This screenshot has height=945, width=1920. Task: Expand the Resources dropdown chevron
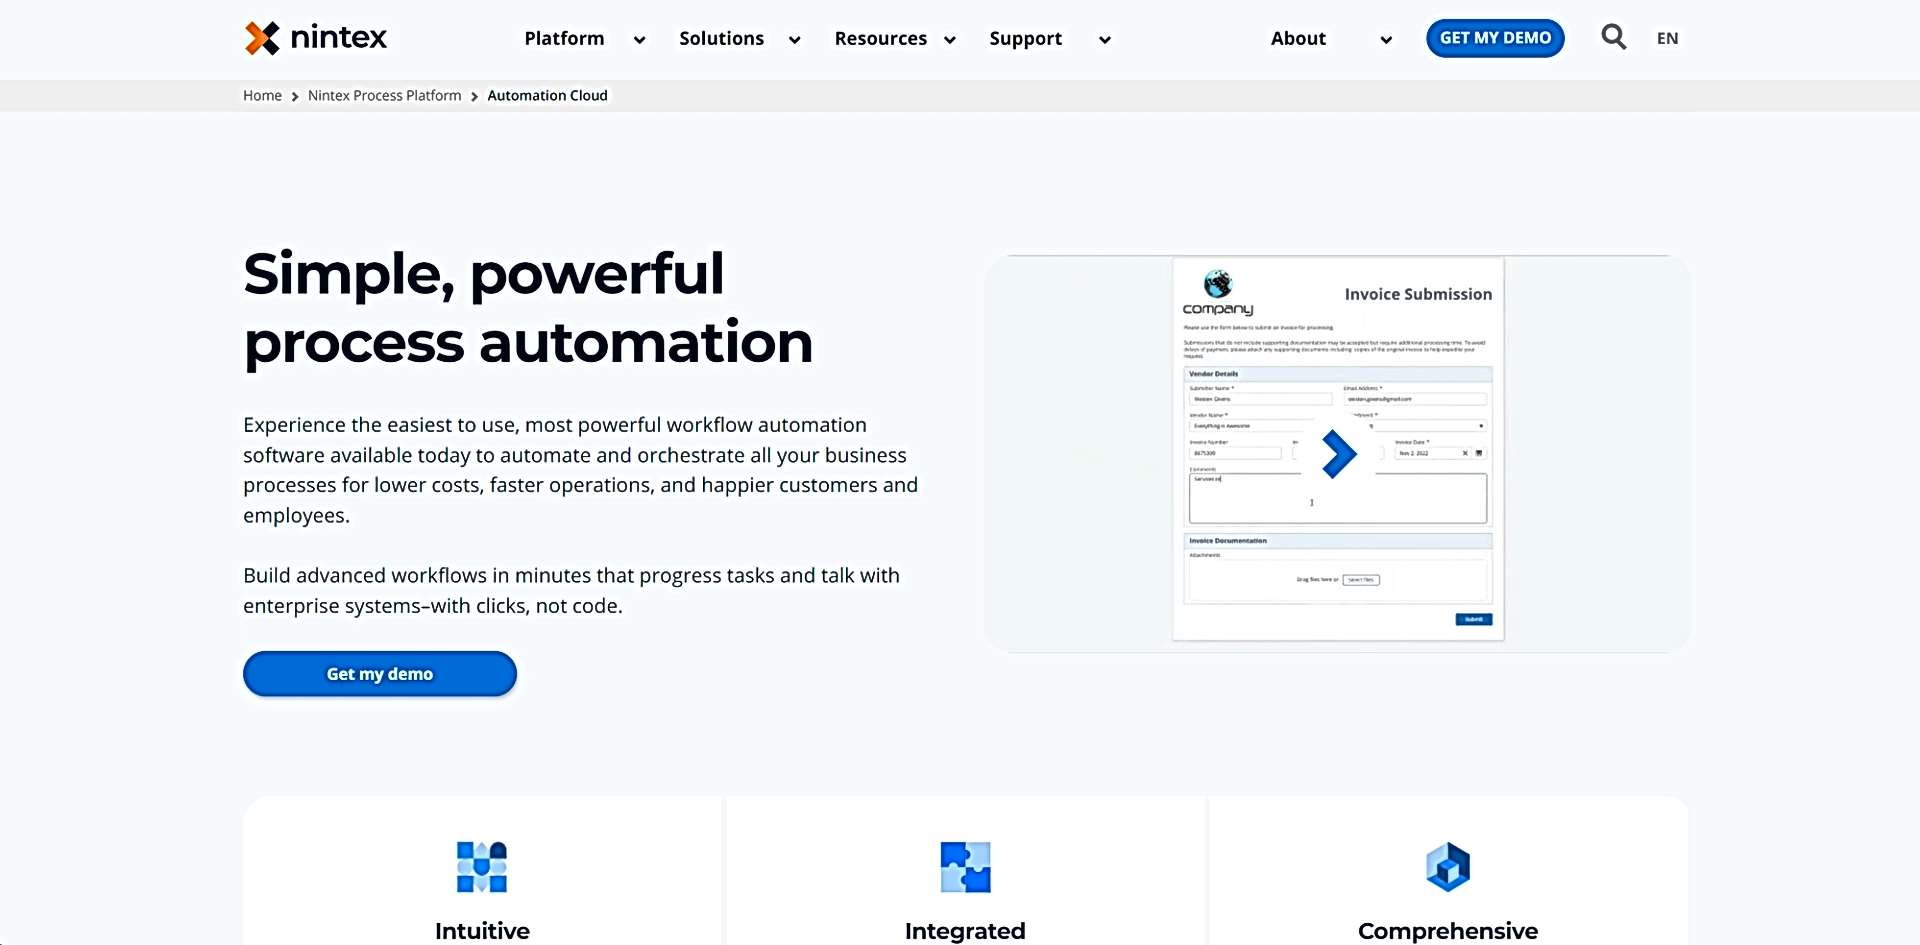coord(950,40)
